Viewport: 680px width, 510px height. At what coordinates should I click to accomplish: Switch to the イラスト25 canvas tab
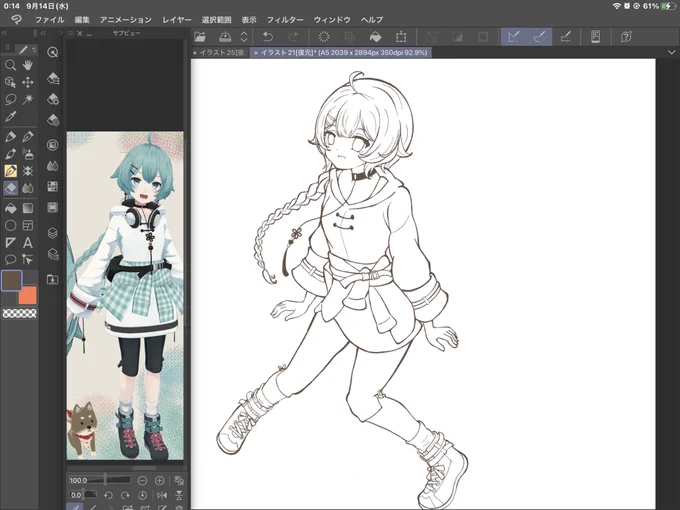[220, 52]
